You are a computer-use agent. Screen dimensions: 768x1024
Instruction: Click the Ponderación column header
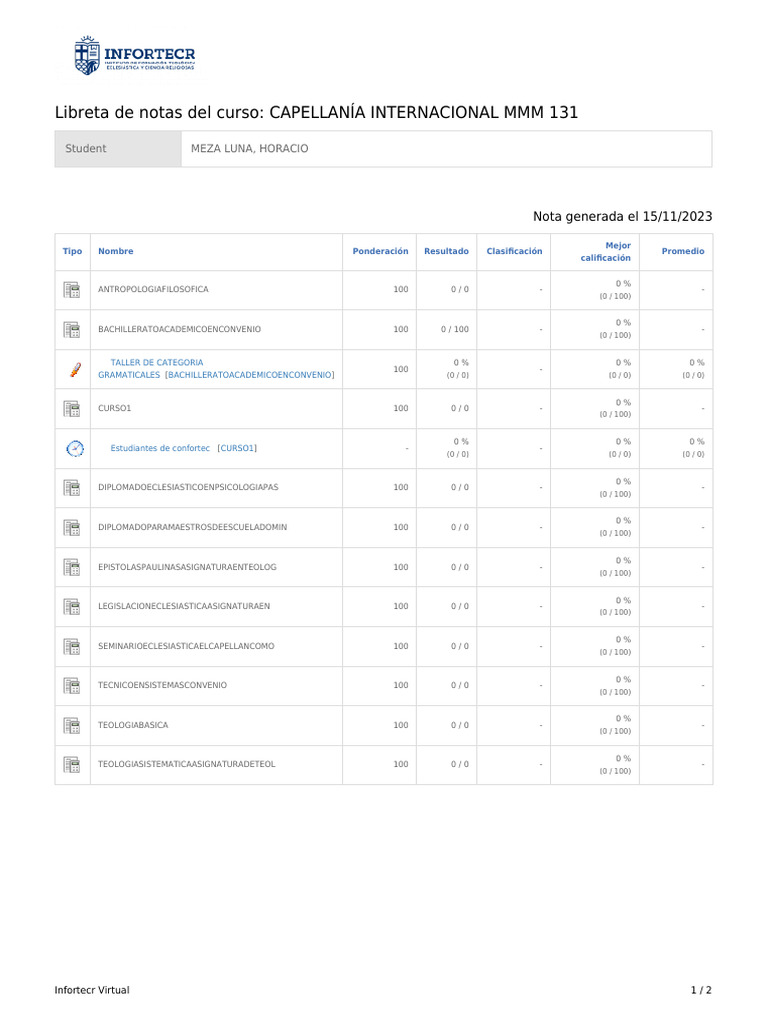click(380, 252)
